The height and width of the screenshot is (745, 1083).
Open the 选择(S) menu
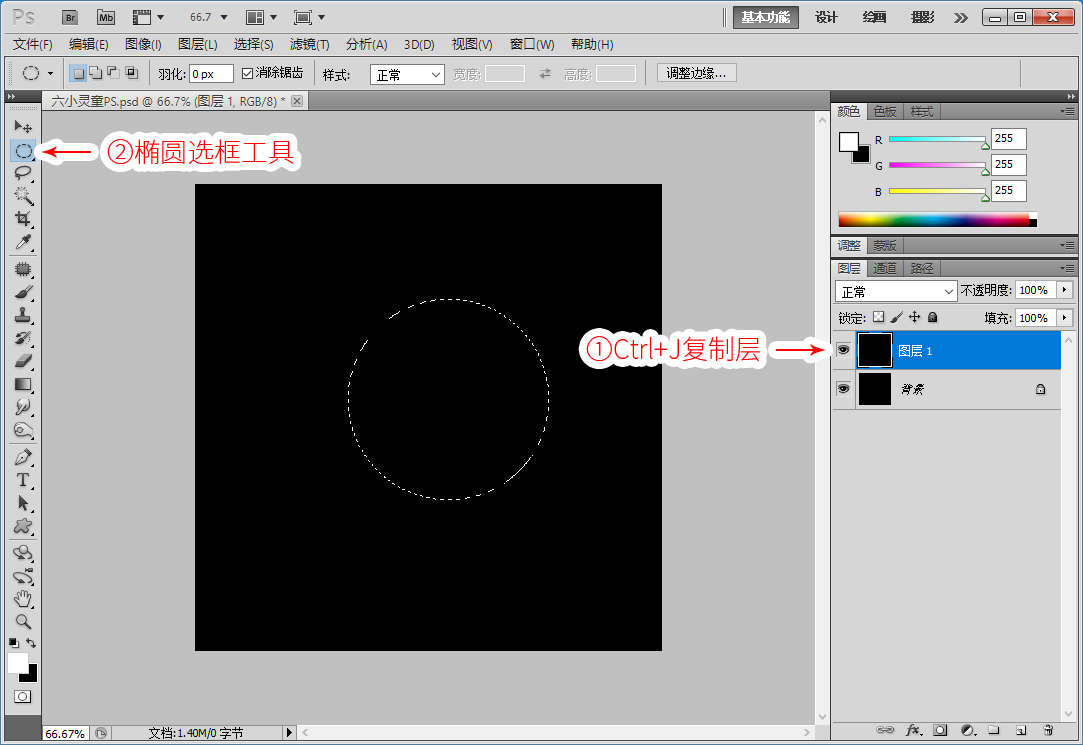tap(253, 44)
